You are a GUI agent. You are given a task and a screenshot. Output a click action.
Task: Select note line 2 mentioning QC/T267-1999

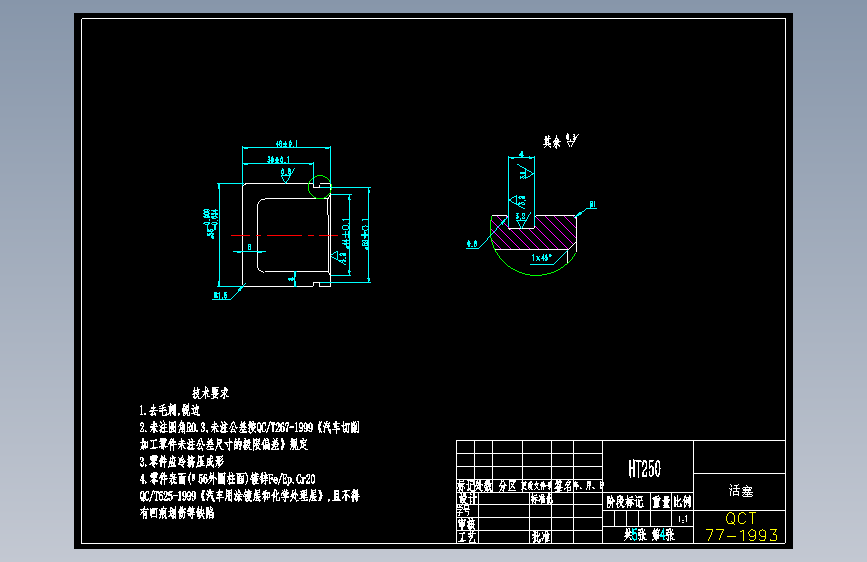pyautogui.click(x=249, y=427)
